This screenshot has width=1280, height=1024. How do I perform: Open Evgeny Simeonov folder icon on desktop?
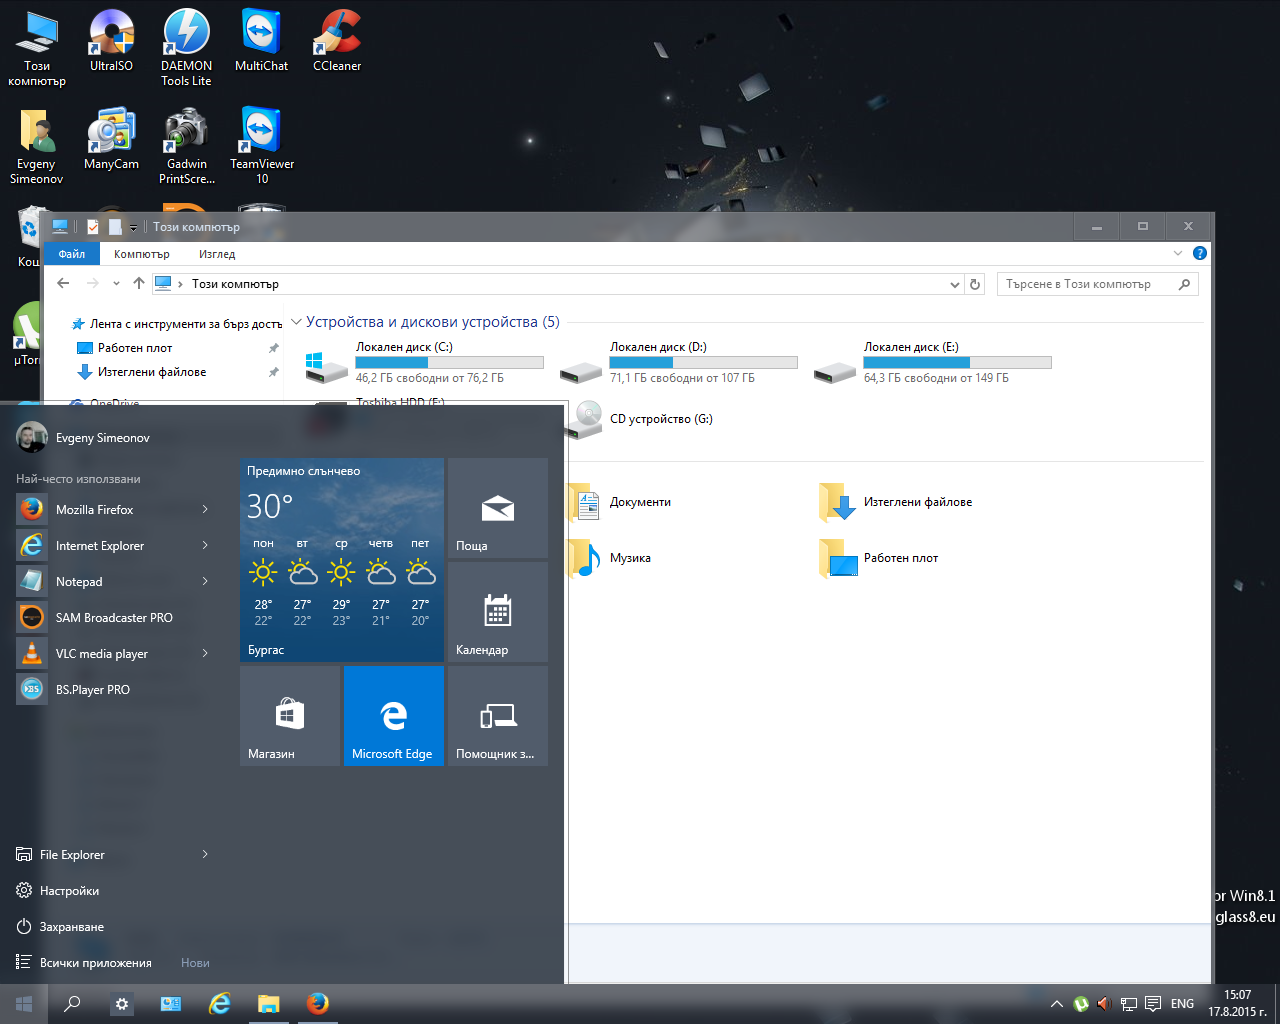click(x=36, y=146)
